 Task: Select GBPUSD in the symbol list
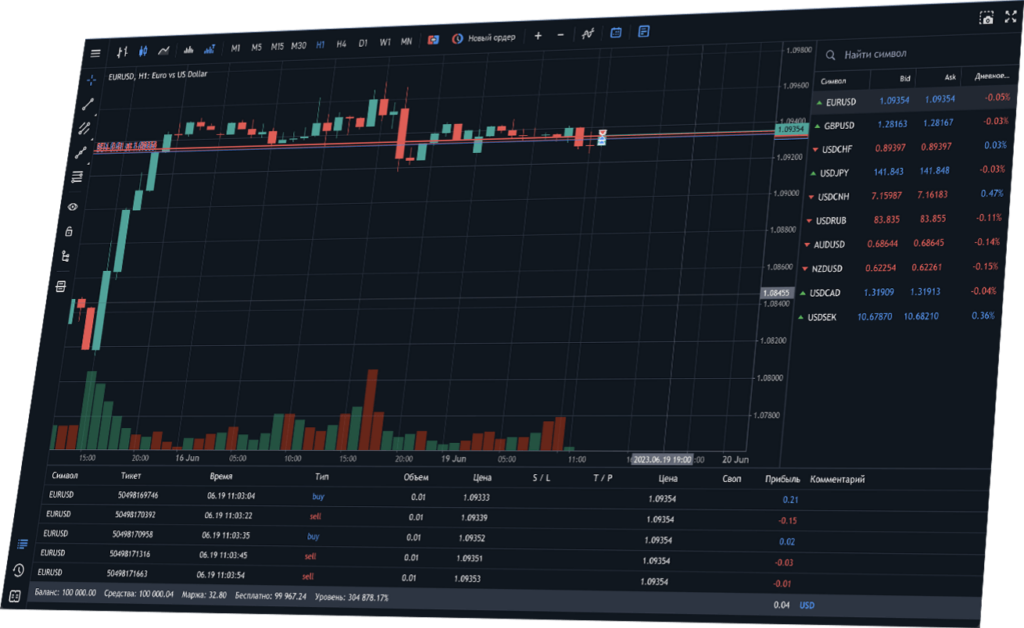click(x=838, y=125)
